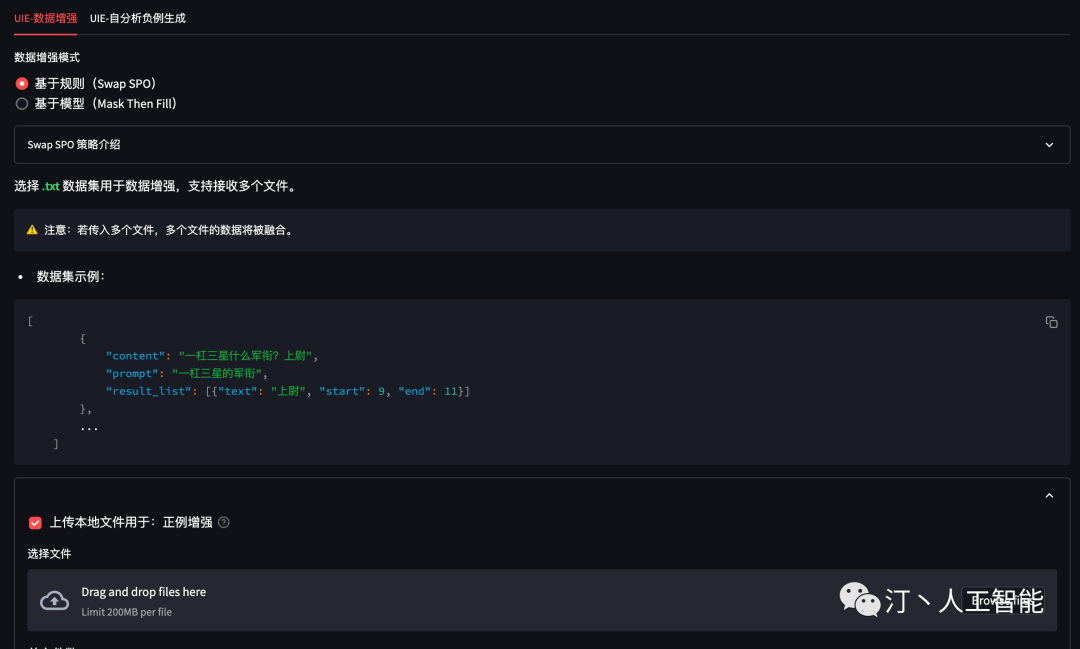Screen dimensions: 1080x649
Task: Click the WeChat logo watermark
Action: (x=859, y=599)
